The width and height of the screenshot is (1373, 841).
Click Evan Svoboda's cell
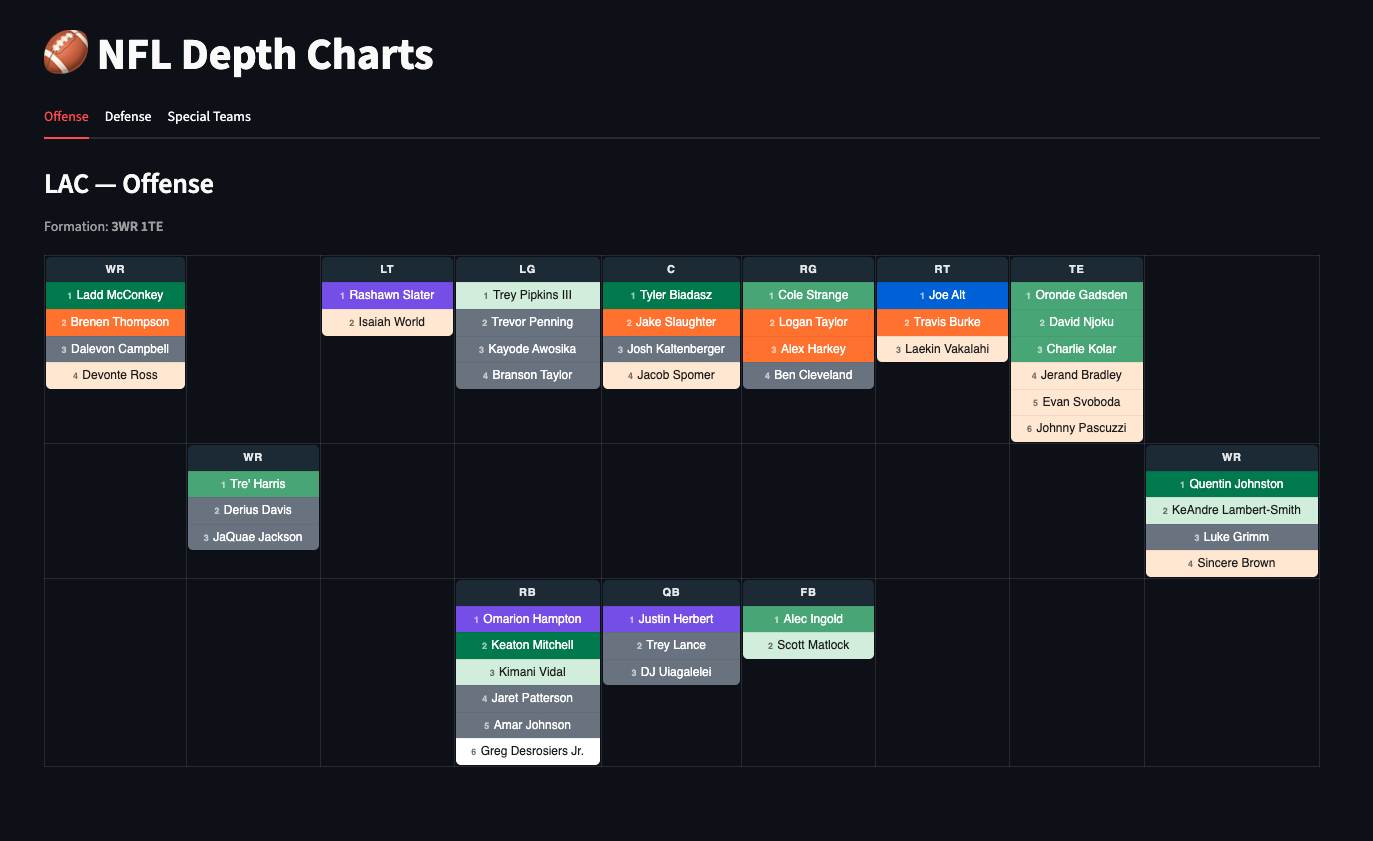1076,402
